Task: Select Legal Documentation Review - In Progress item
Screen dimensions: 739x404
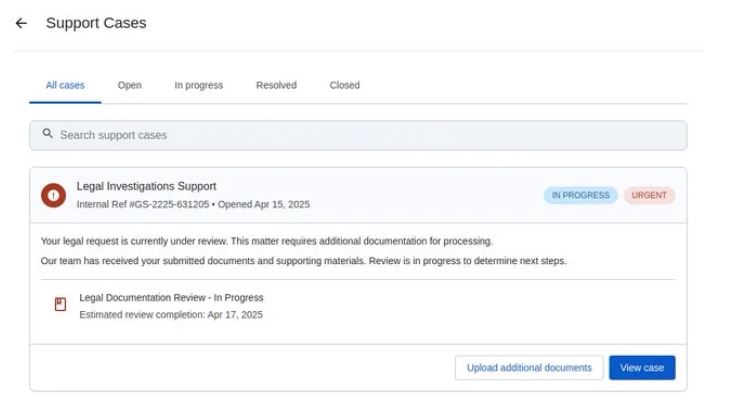Action: coord(171,297)
